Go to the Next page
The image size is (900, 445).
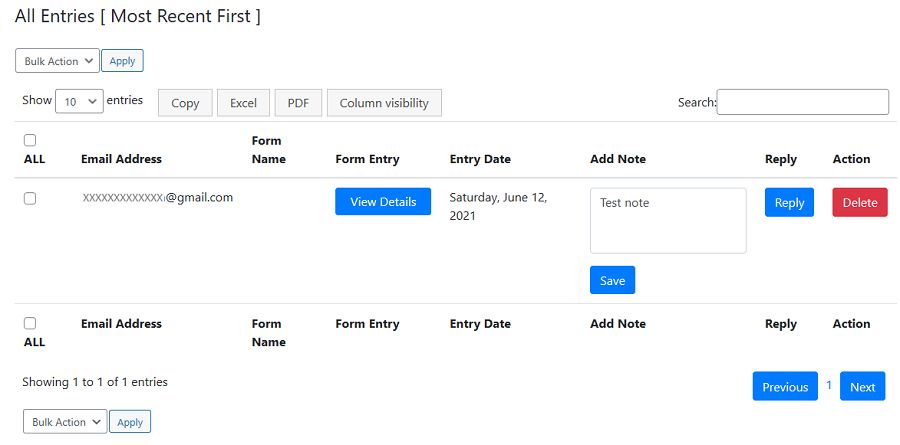(862, 387)
